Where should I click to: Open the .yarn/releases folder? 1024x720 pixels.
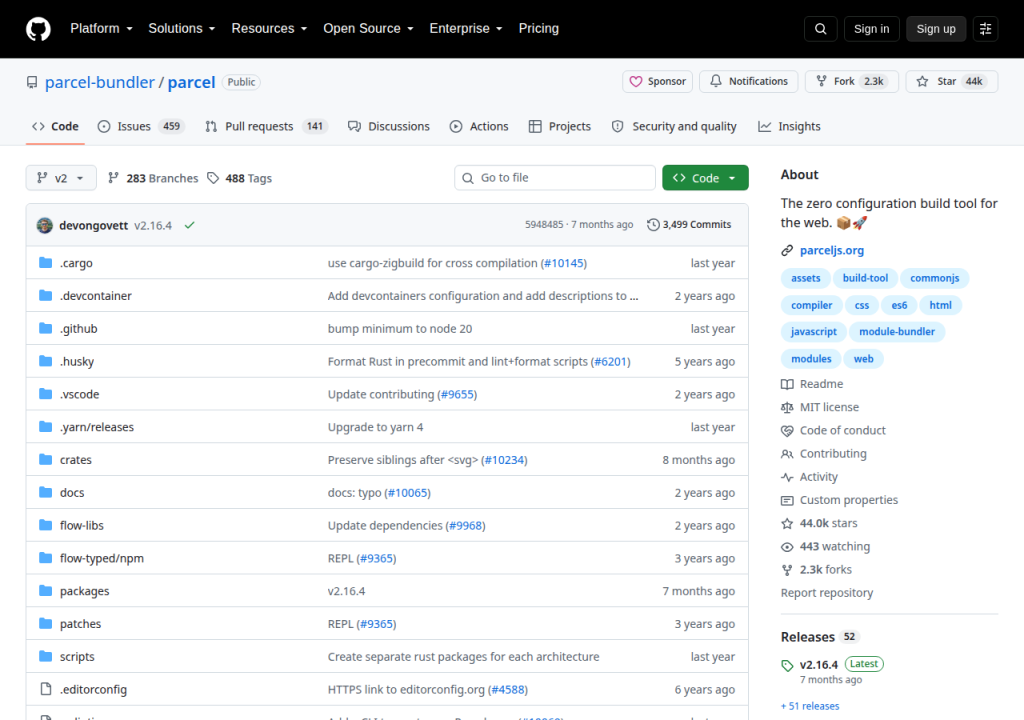pyautogui.click(x=97, y=427)
